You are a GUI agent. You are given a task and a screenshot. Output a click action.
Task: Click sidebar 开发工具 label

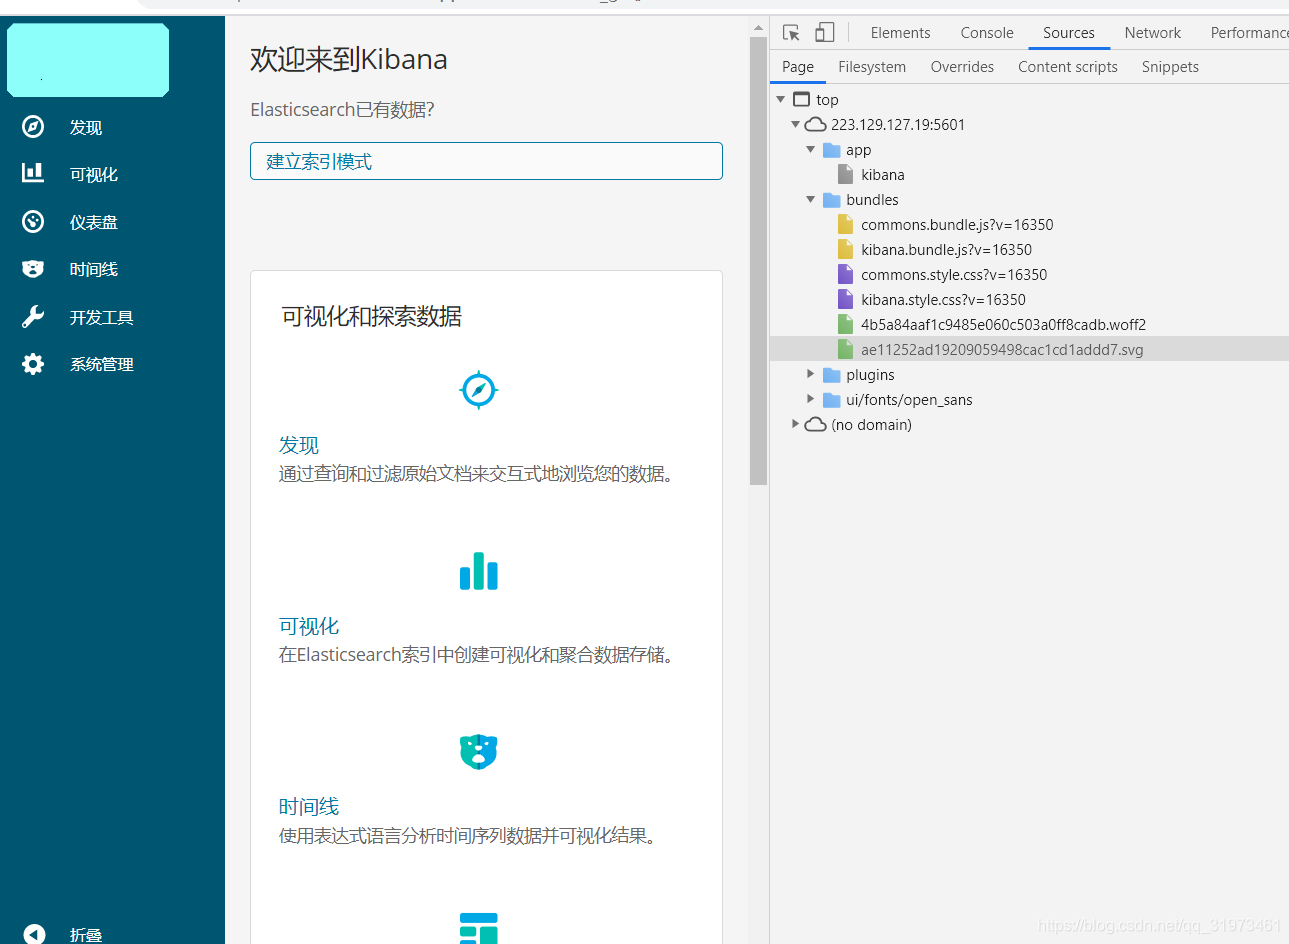[102, 317]
